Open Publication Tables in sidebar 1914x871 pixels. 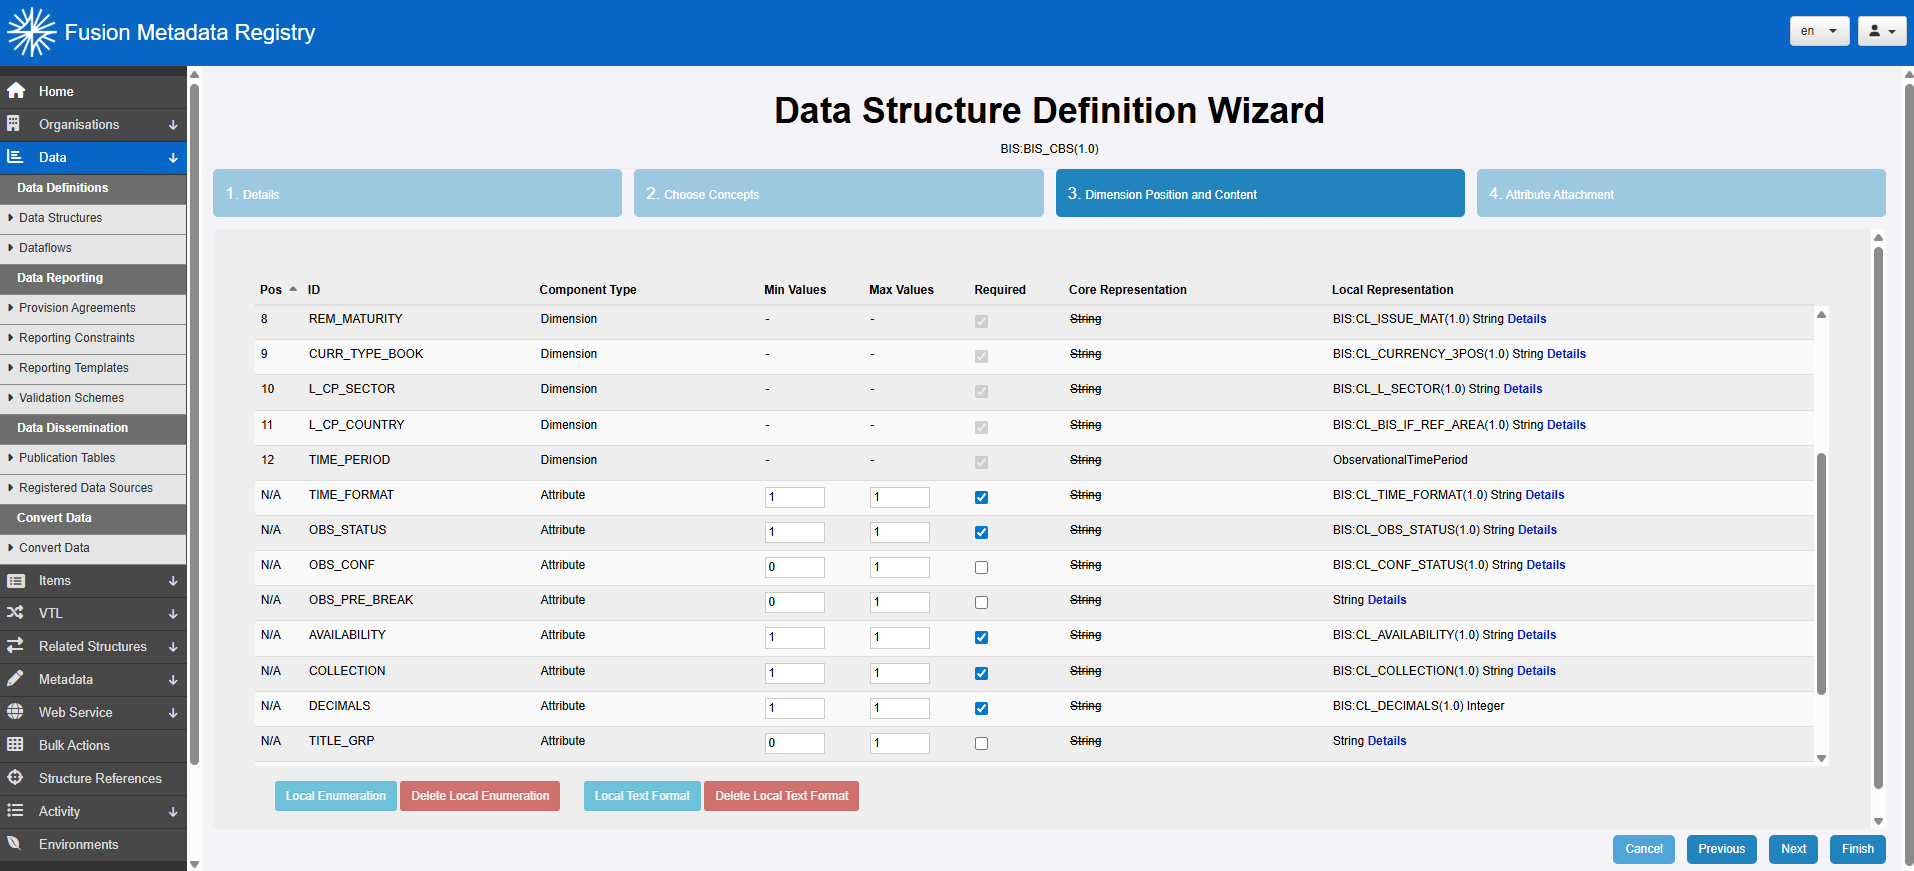tap(93, 458)
